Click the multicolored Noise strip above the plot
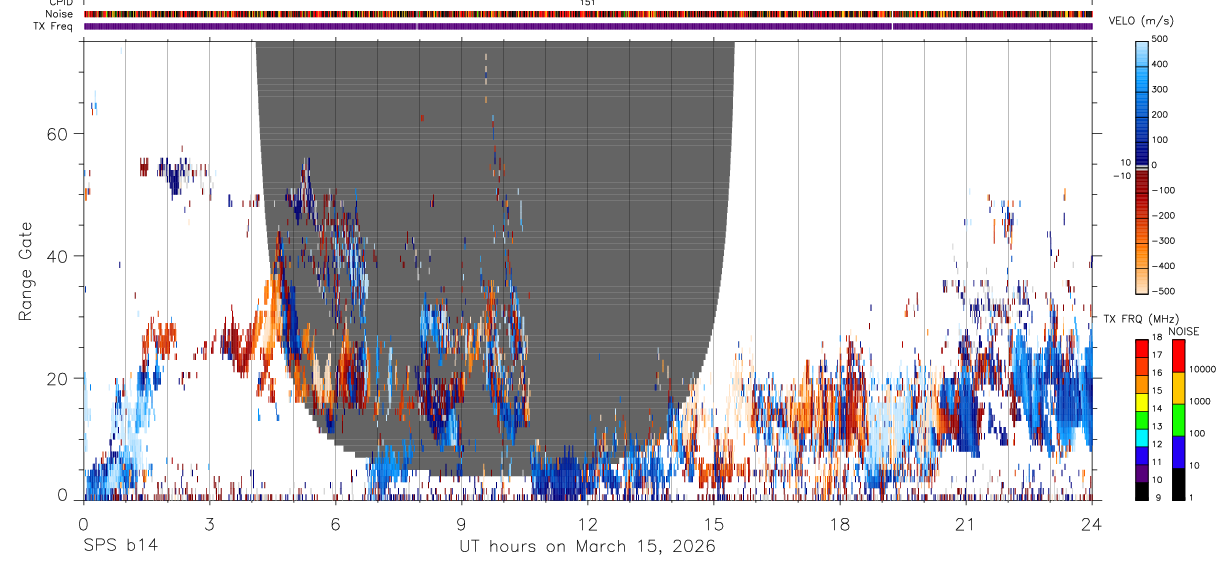The width and height of the screenshot is (1228, 567). pos(588,14)
